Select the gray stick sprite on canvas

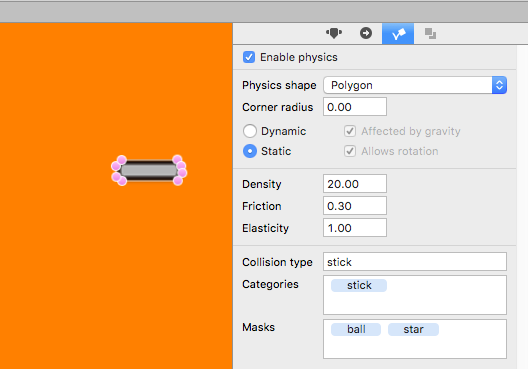click(x=149, y=170)
